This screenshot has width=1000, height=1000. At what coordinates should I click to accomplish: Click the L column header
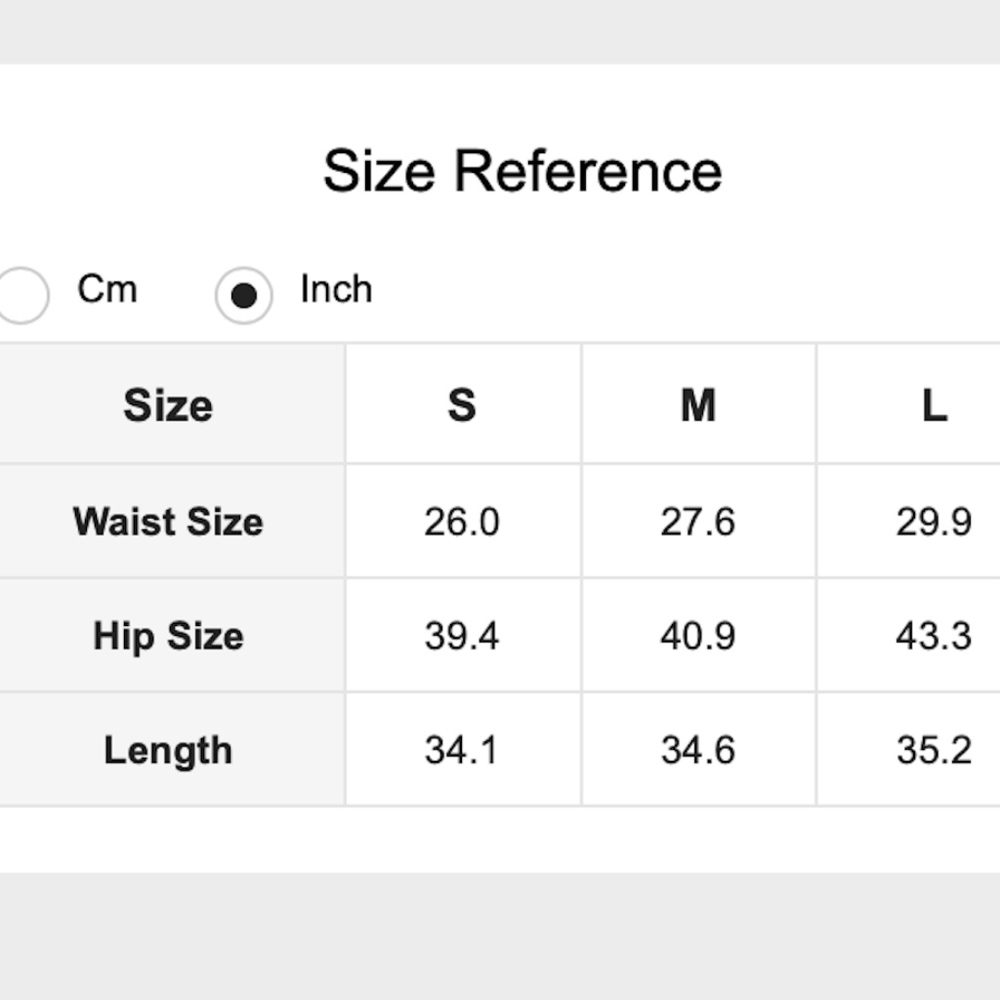point(933,406)
